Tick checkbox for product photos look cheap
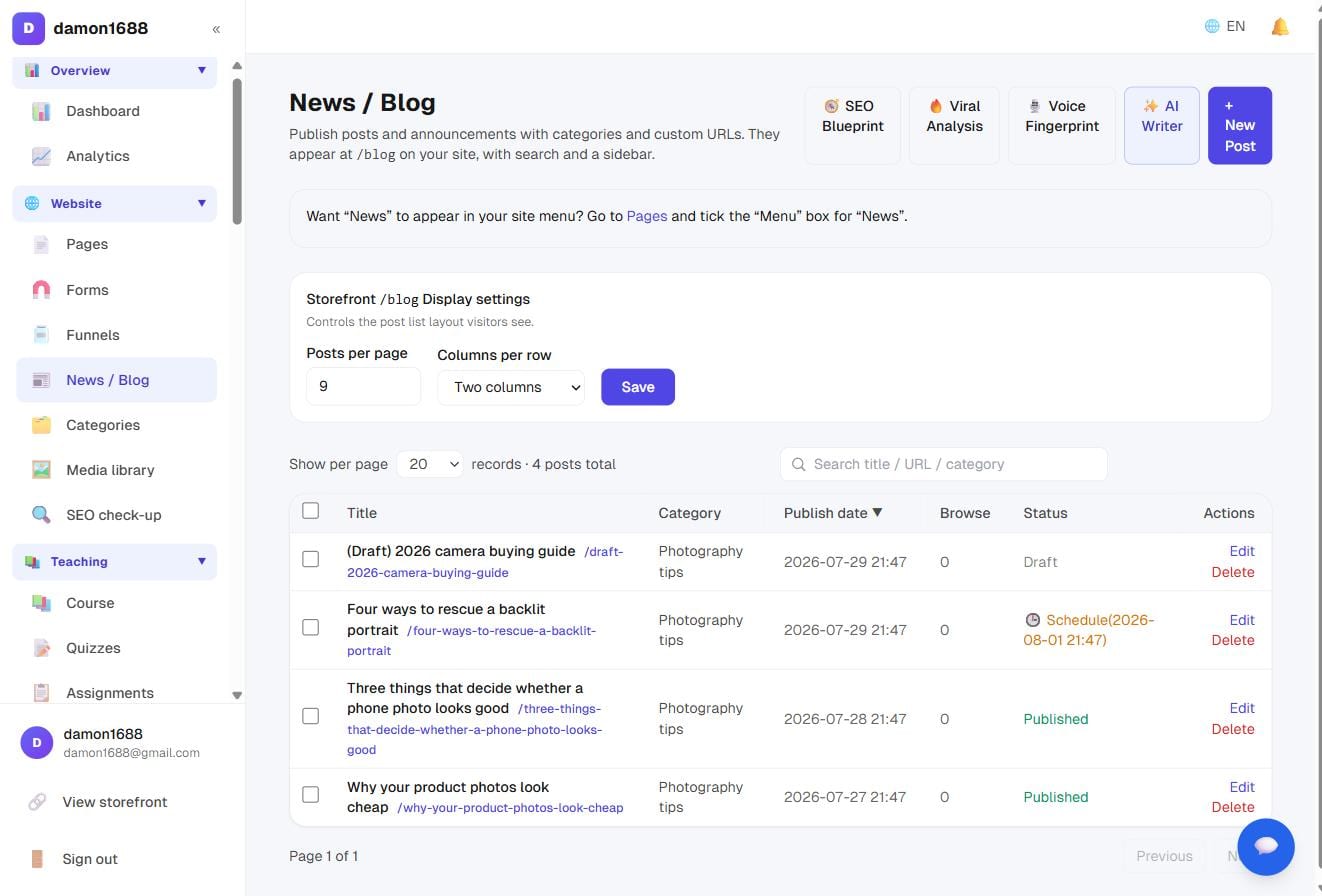The height and width of the screenshot is (896, 1322). 311,795
